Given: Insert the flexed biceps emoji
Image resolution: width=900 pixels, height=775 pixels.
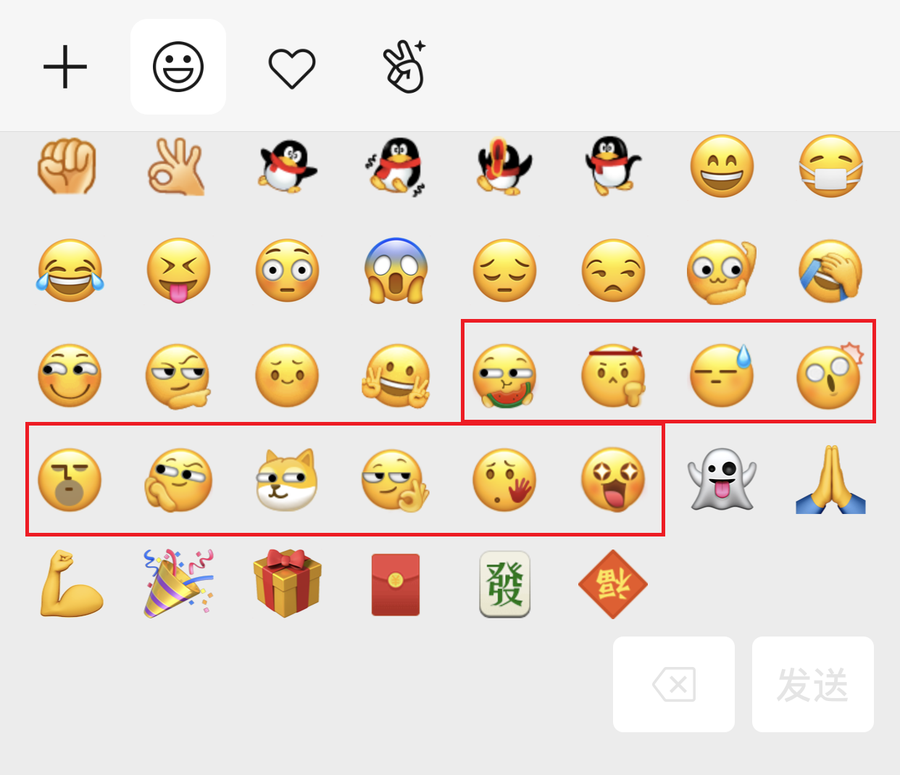Looking at the screenshot, I should [x=71, y=583].
